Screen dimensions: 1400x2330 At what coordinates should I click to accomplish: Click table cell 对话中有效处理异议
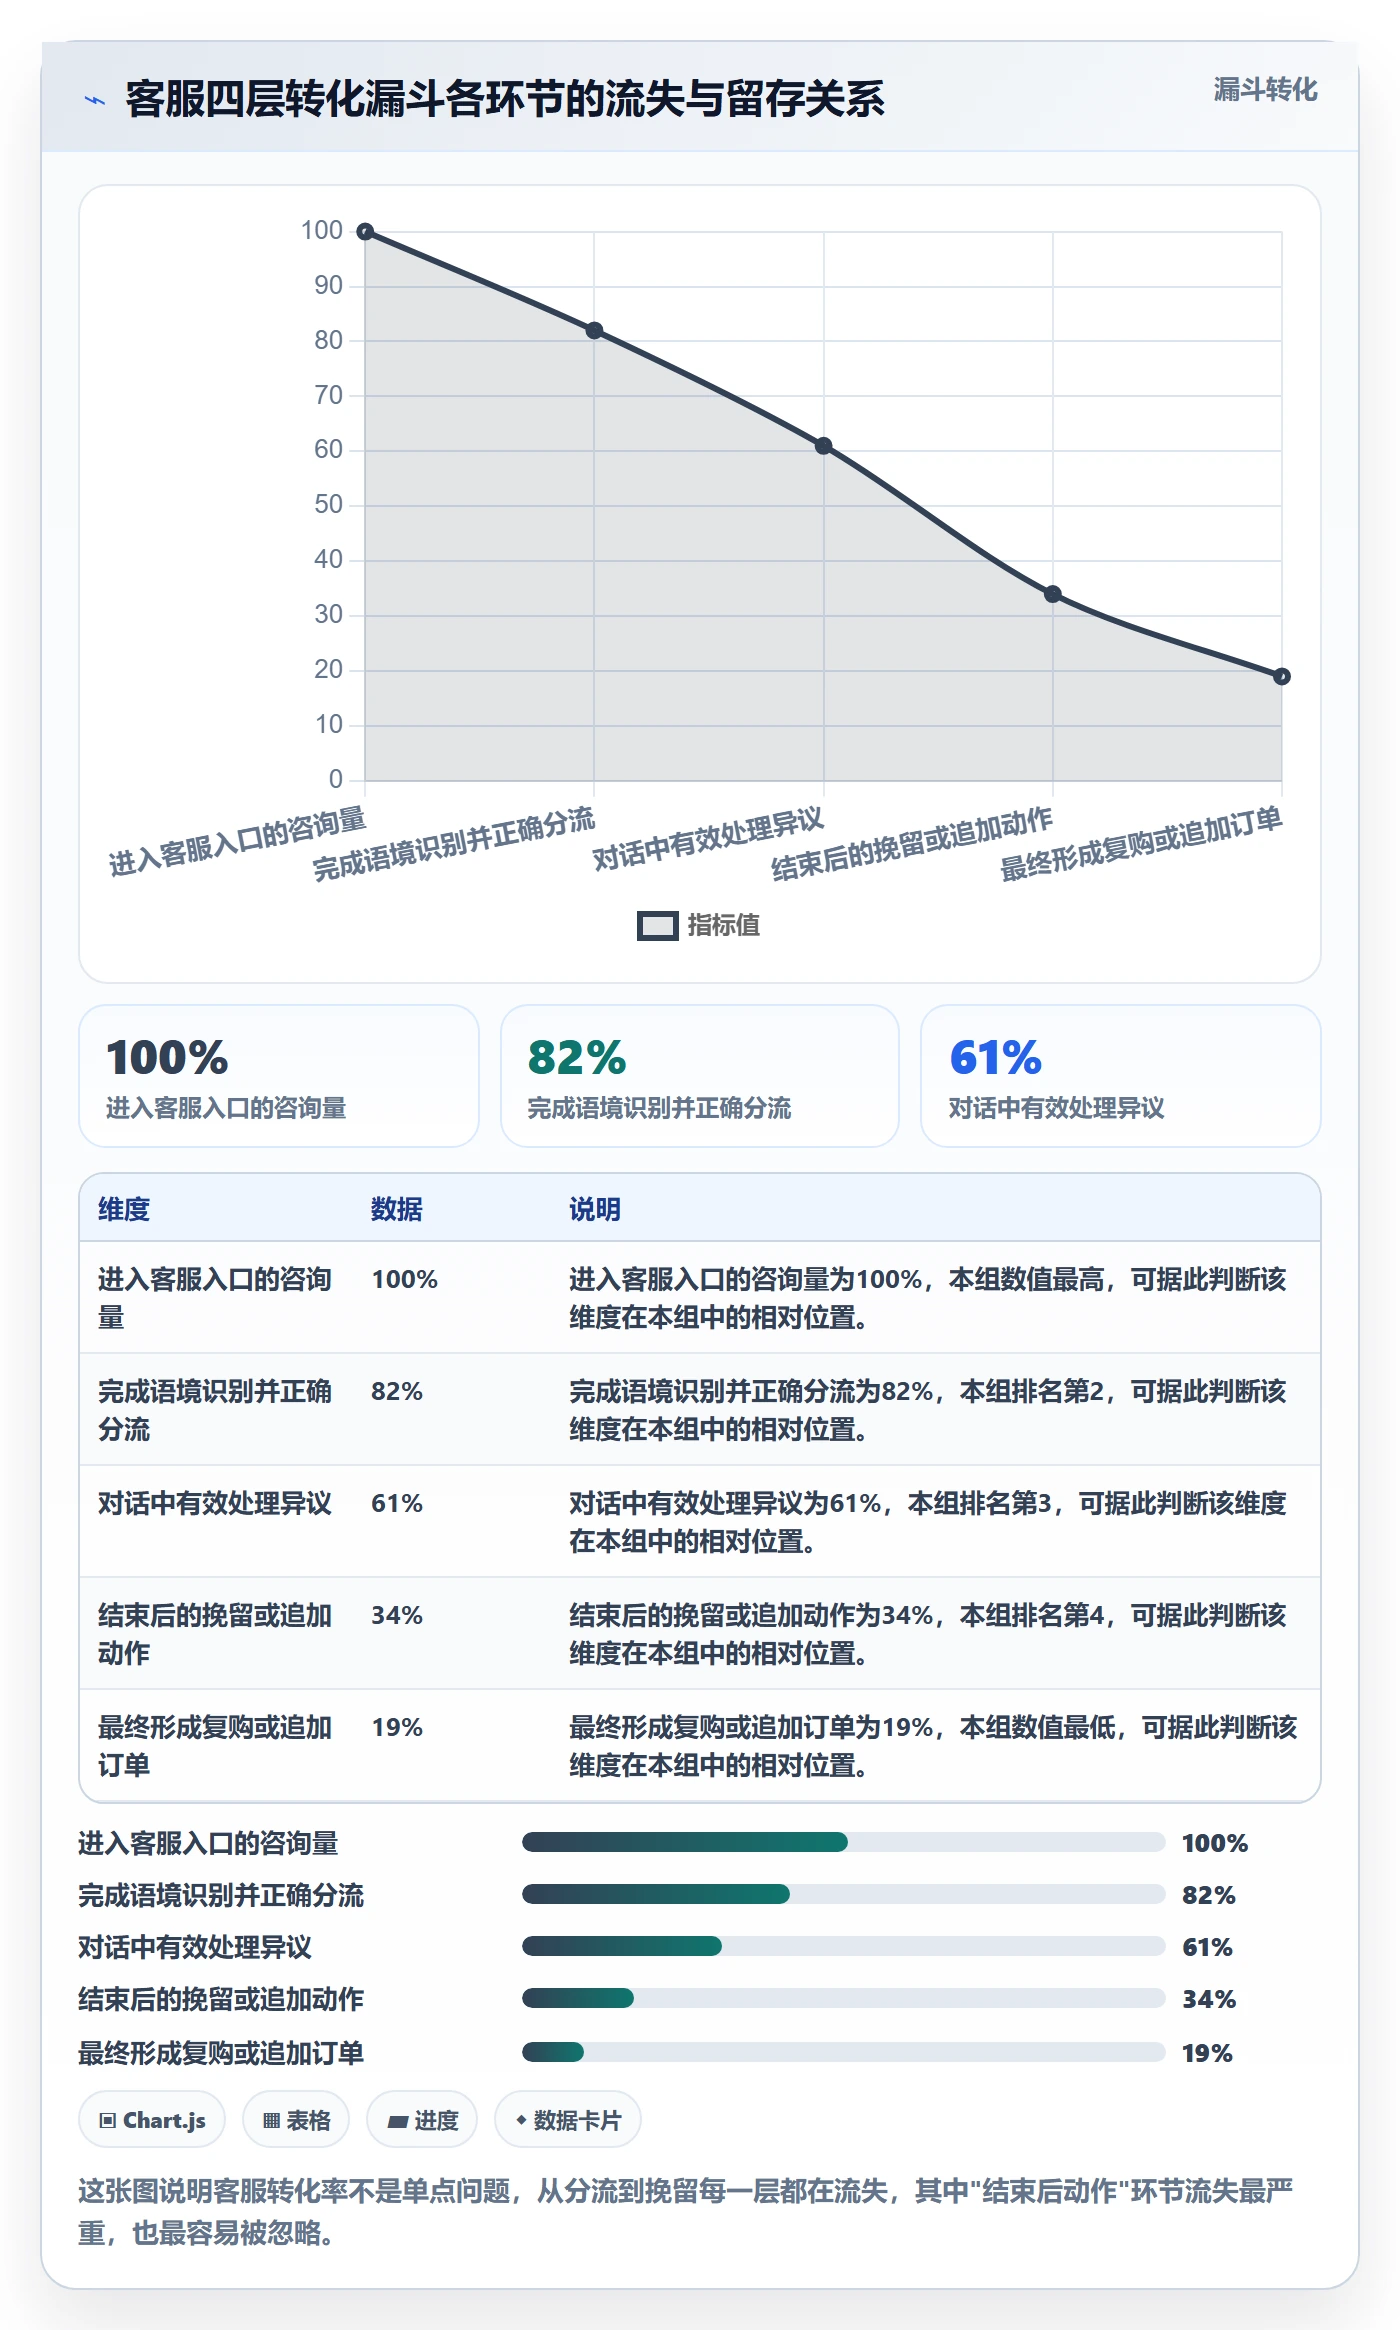pyautogui.click(x=215, y=1503)
